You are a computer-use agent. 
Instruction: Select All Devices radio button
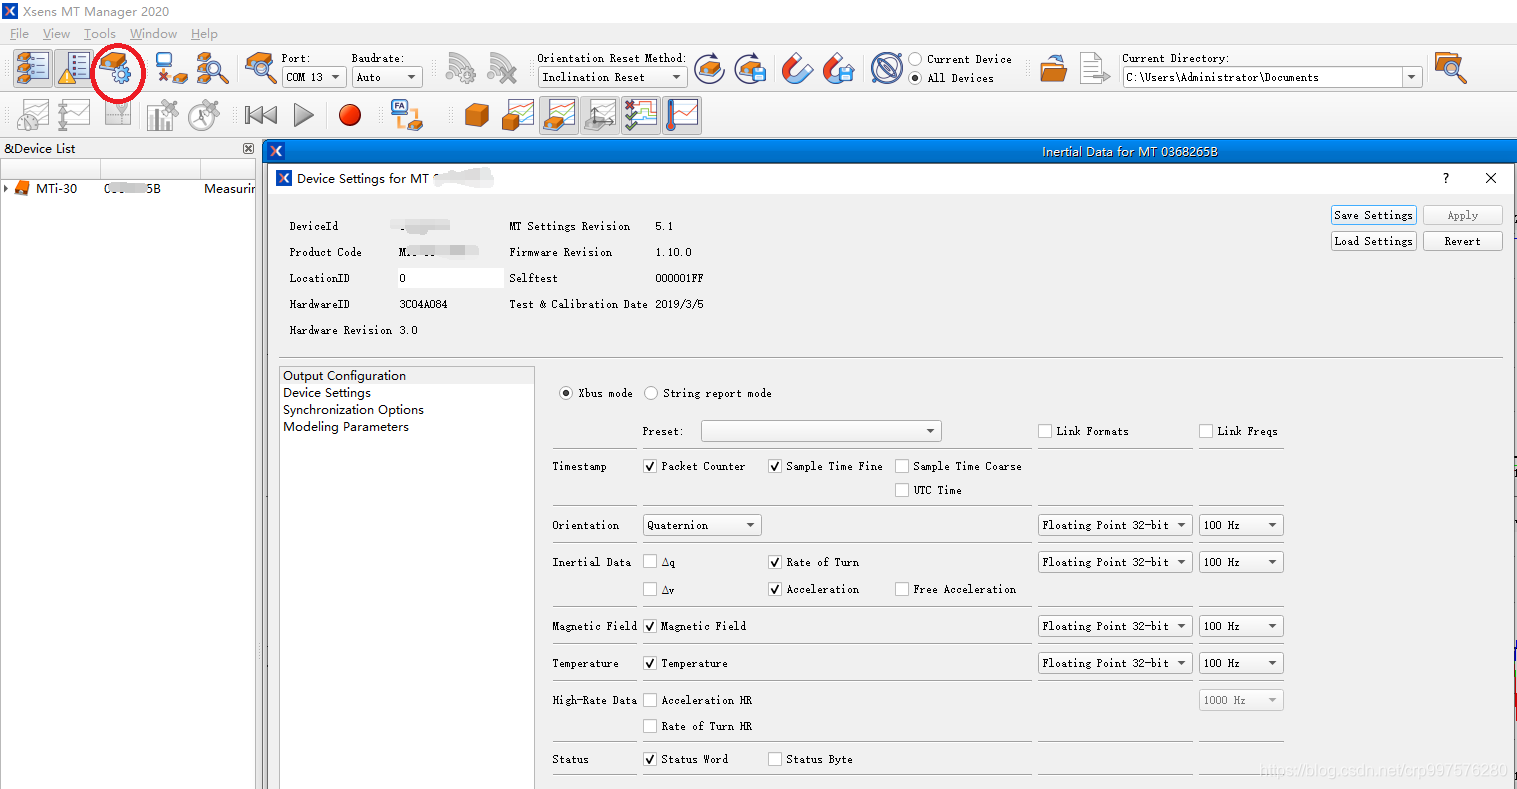915,78
